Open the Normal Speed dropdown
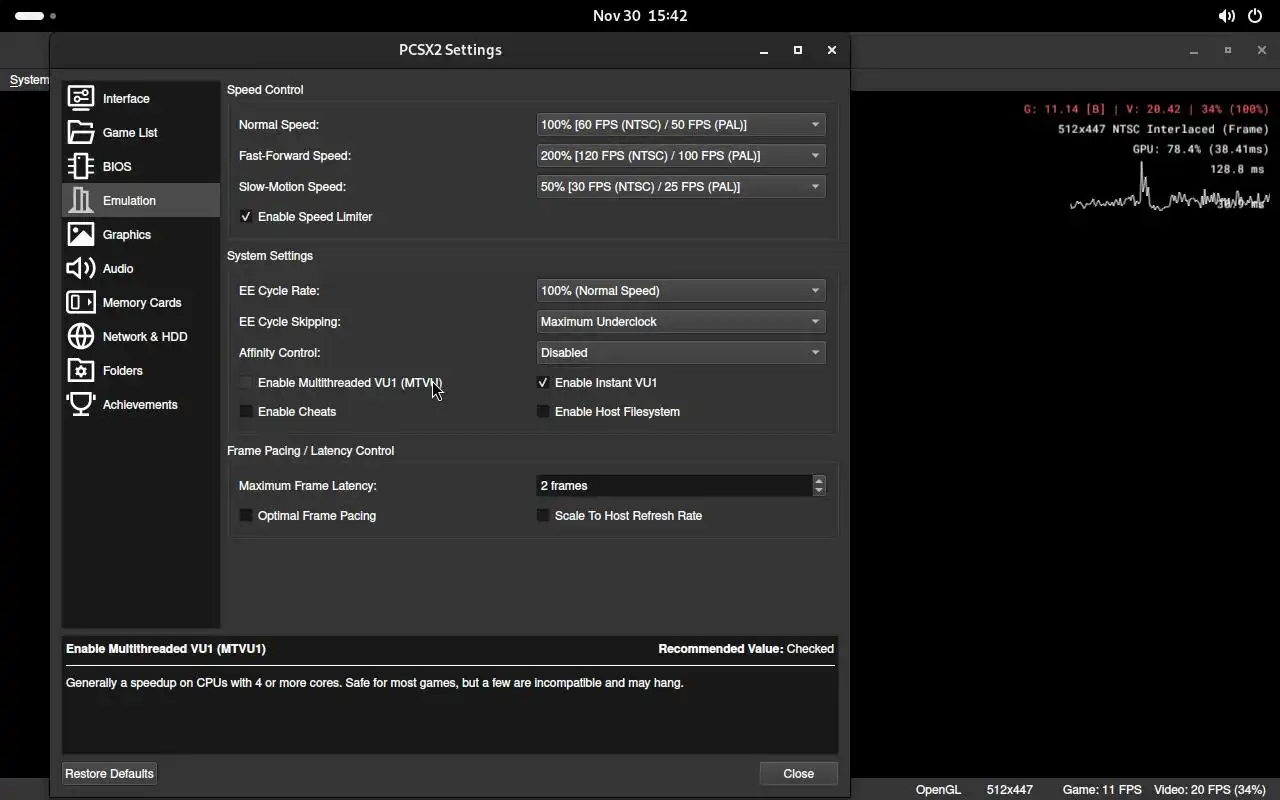Screen dimensions: 1280x800 point(681,124)
